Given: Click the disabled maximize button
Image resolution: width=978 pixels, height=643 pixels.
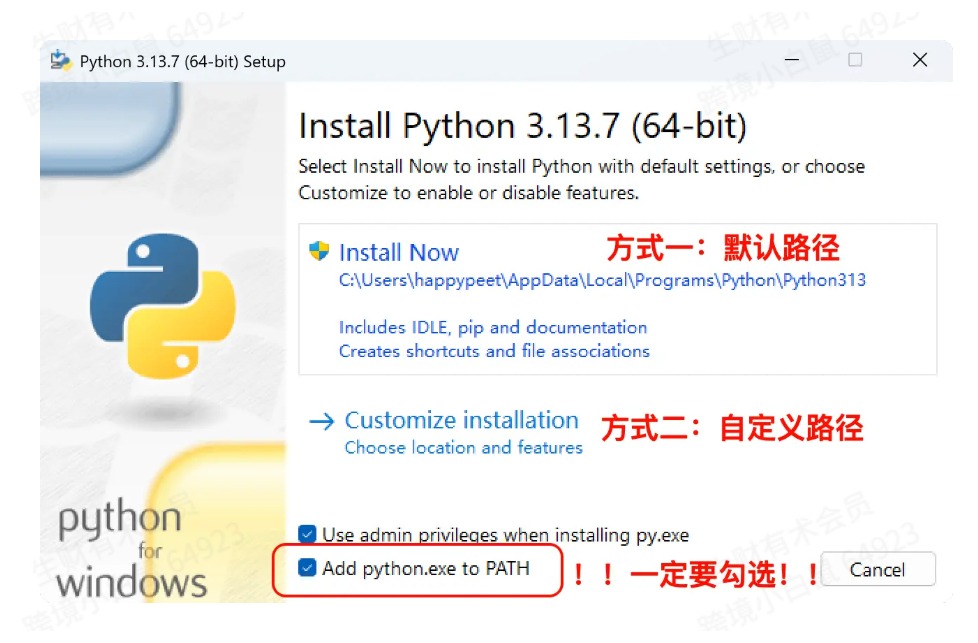Looking at the screenshot, I should click(x=855, y=60).
